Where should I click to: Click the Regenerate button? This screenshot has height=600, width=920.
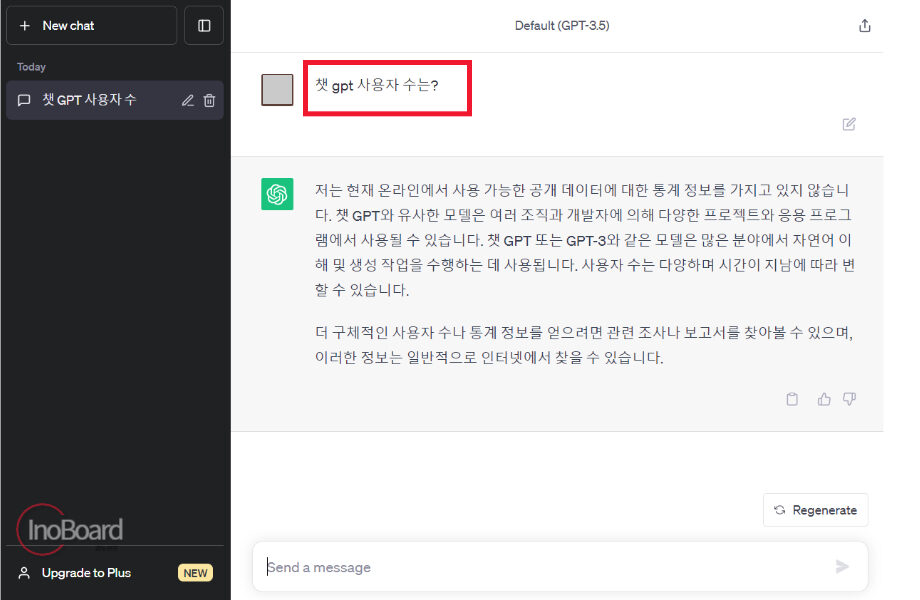coord(816,510)
